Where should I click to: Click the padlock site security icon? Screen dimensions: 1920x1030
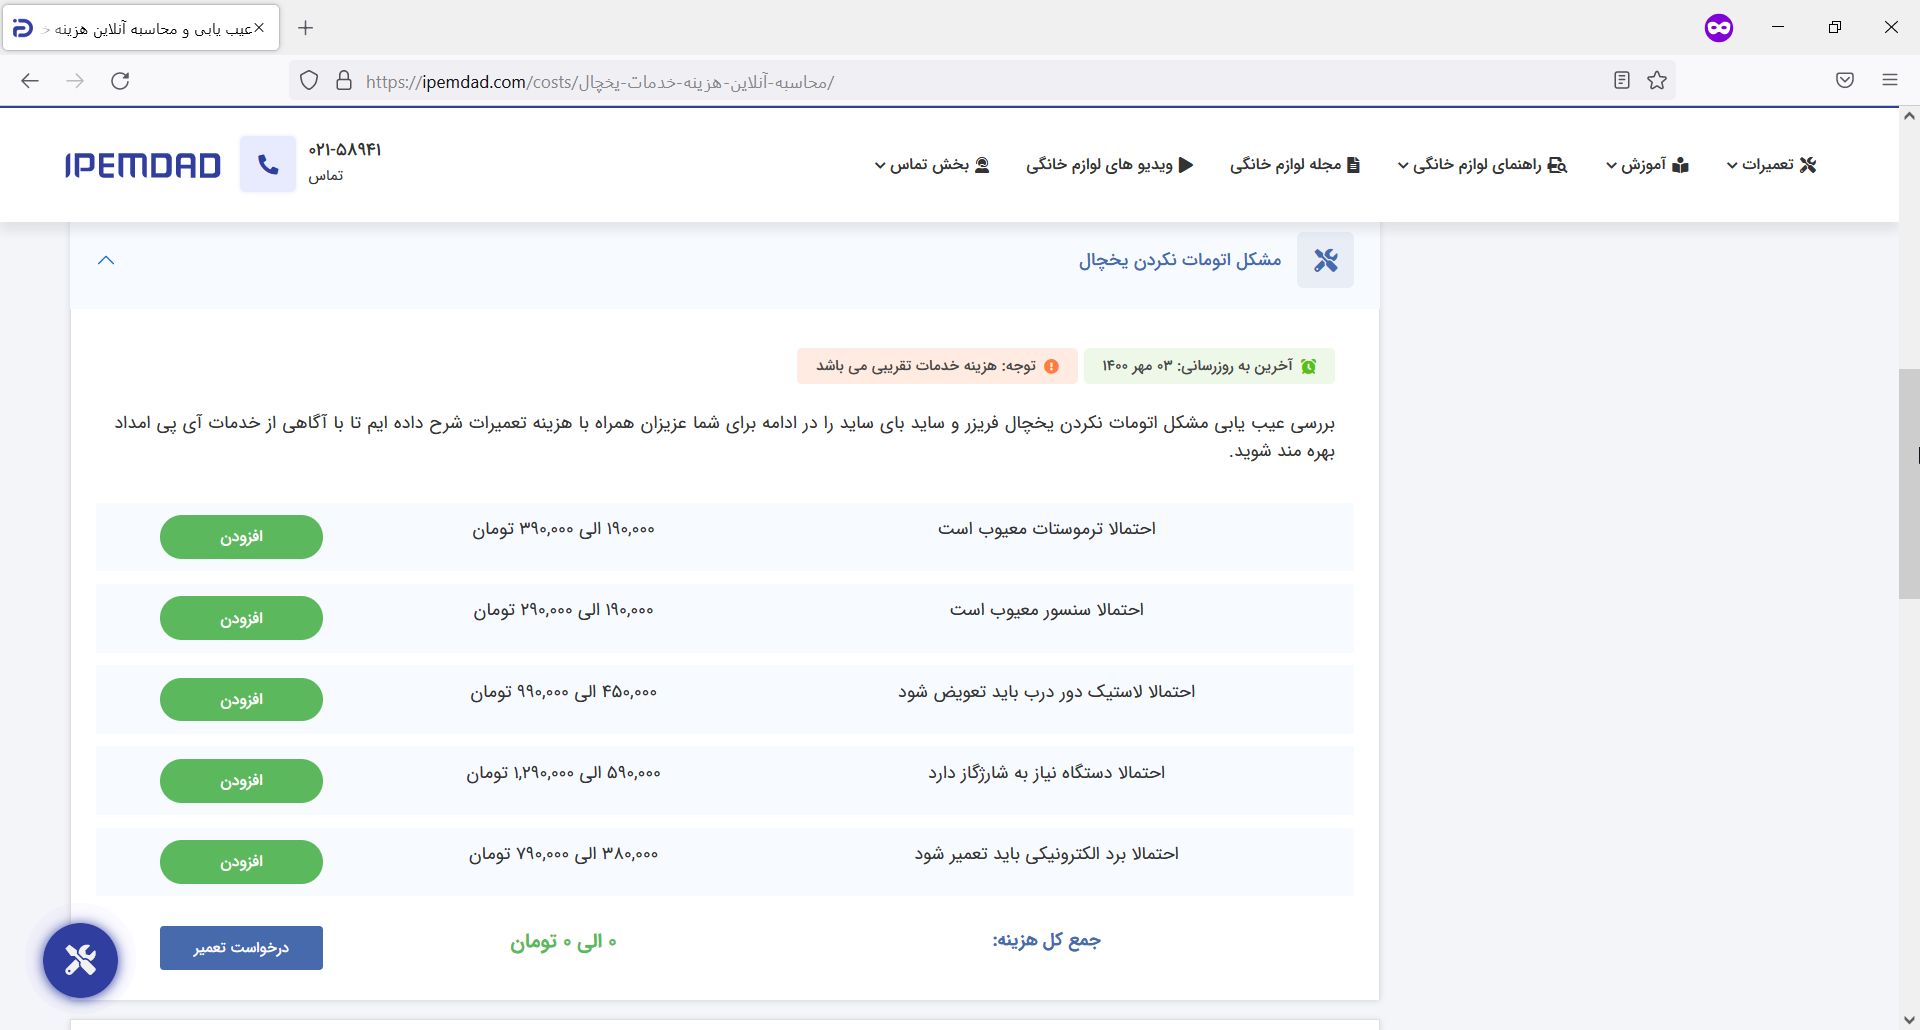(x=344, y=81)
